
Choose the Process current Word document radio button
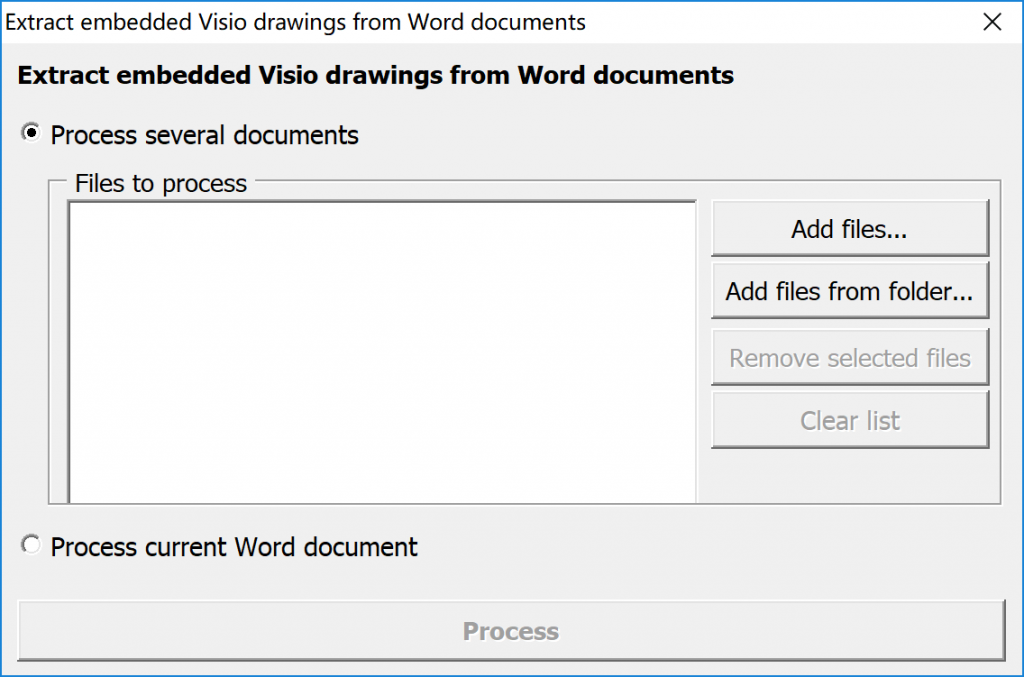pos(32,546)
